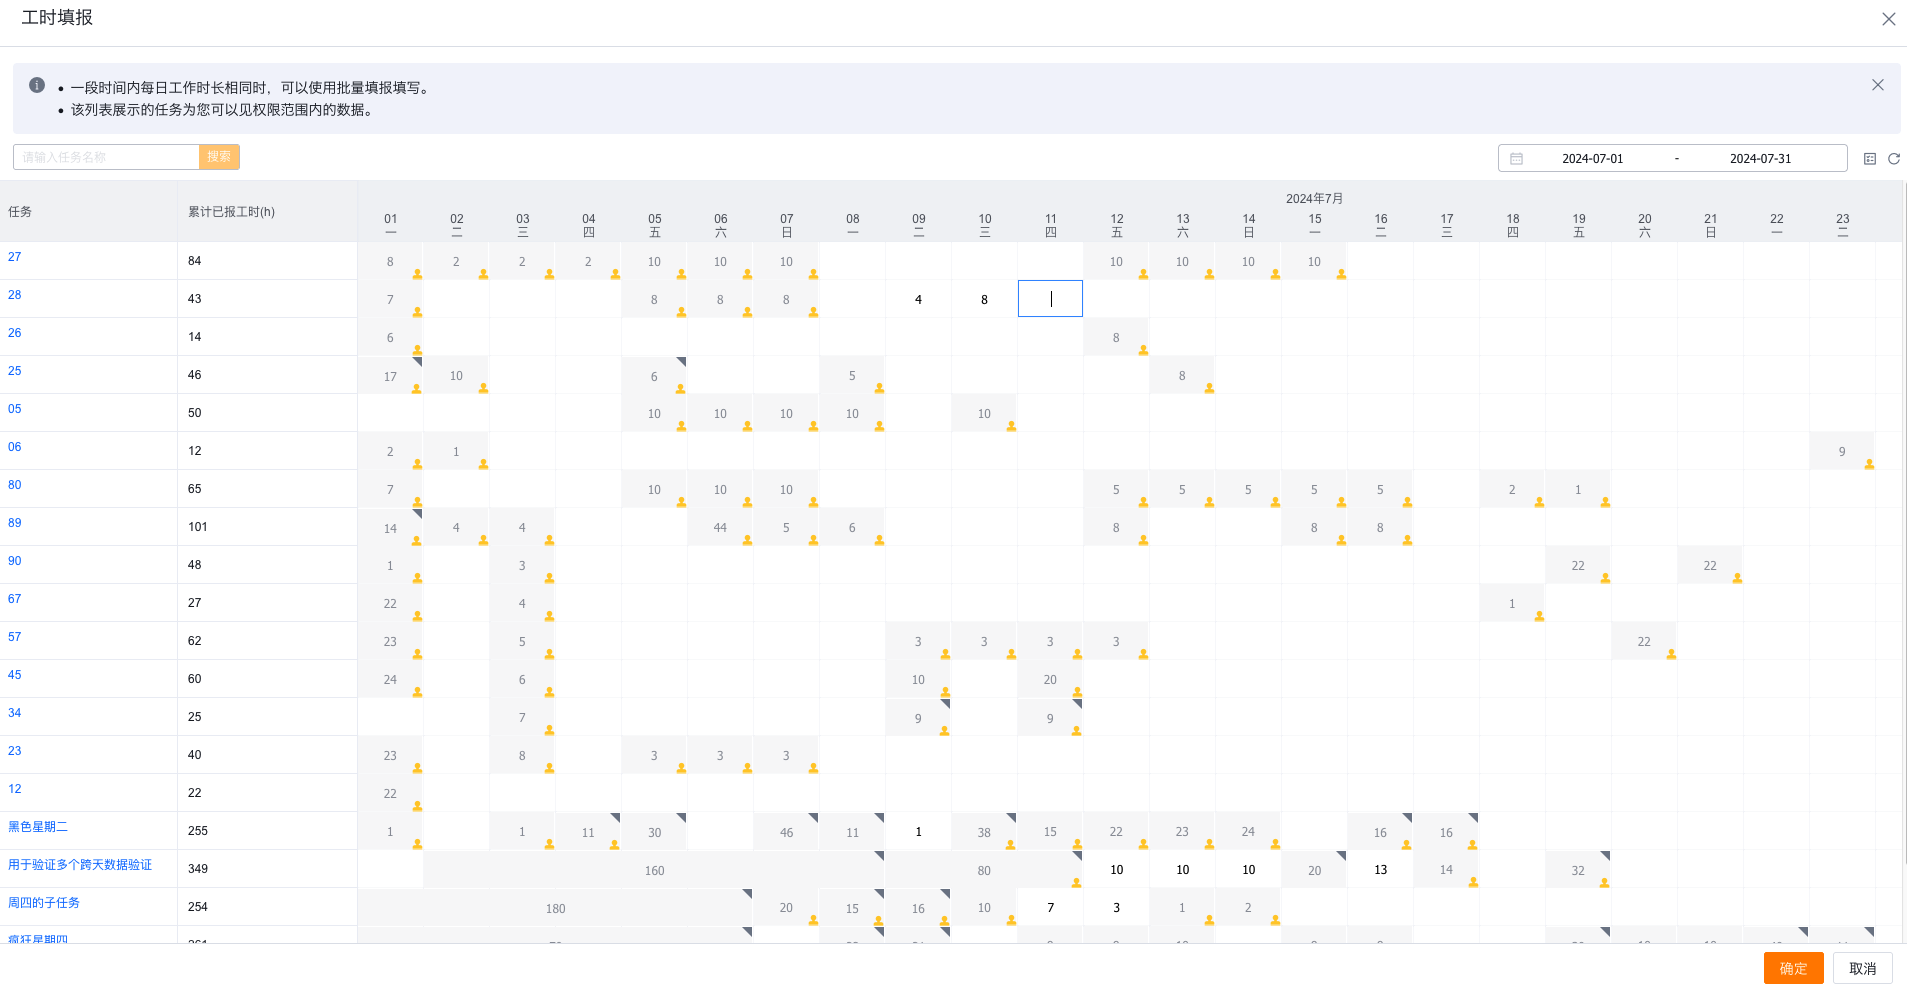Viewport: 1907px width, 990px height.
Task: Open task link 34
Action: [15, 713]
